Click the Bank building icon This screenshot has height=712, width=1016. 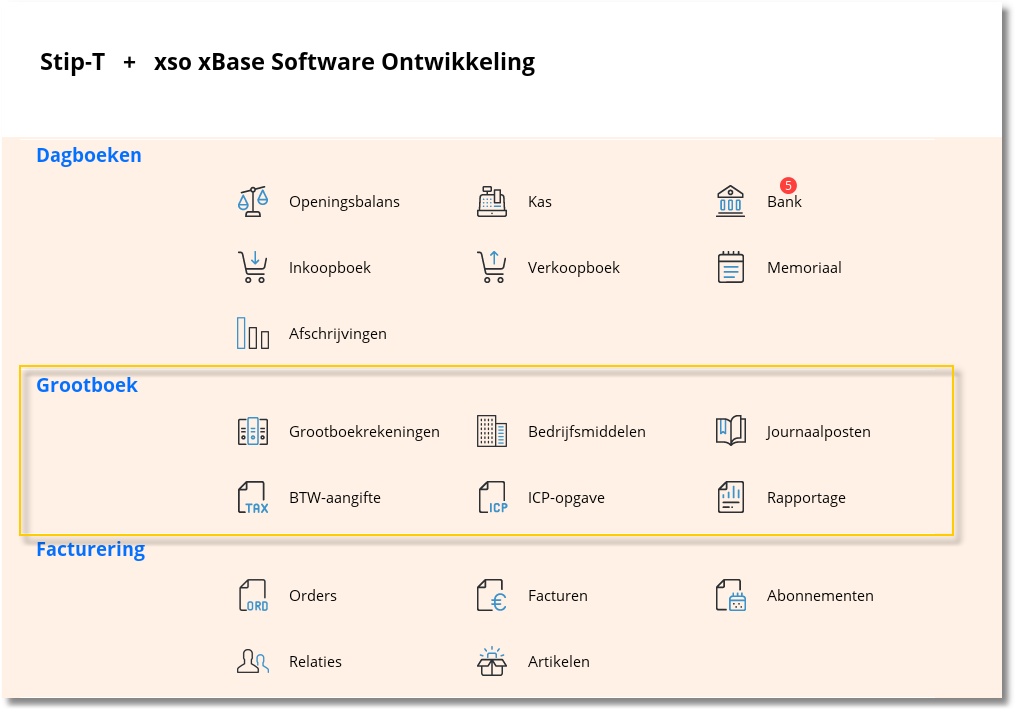(x=731, y=201)
